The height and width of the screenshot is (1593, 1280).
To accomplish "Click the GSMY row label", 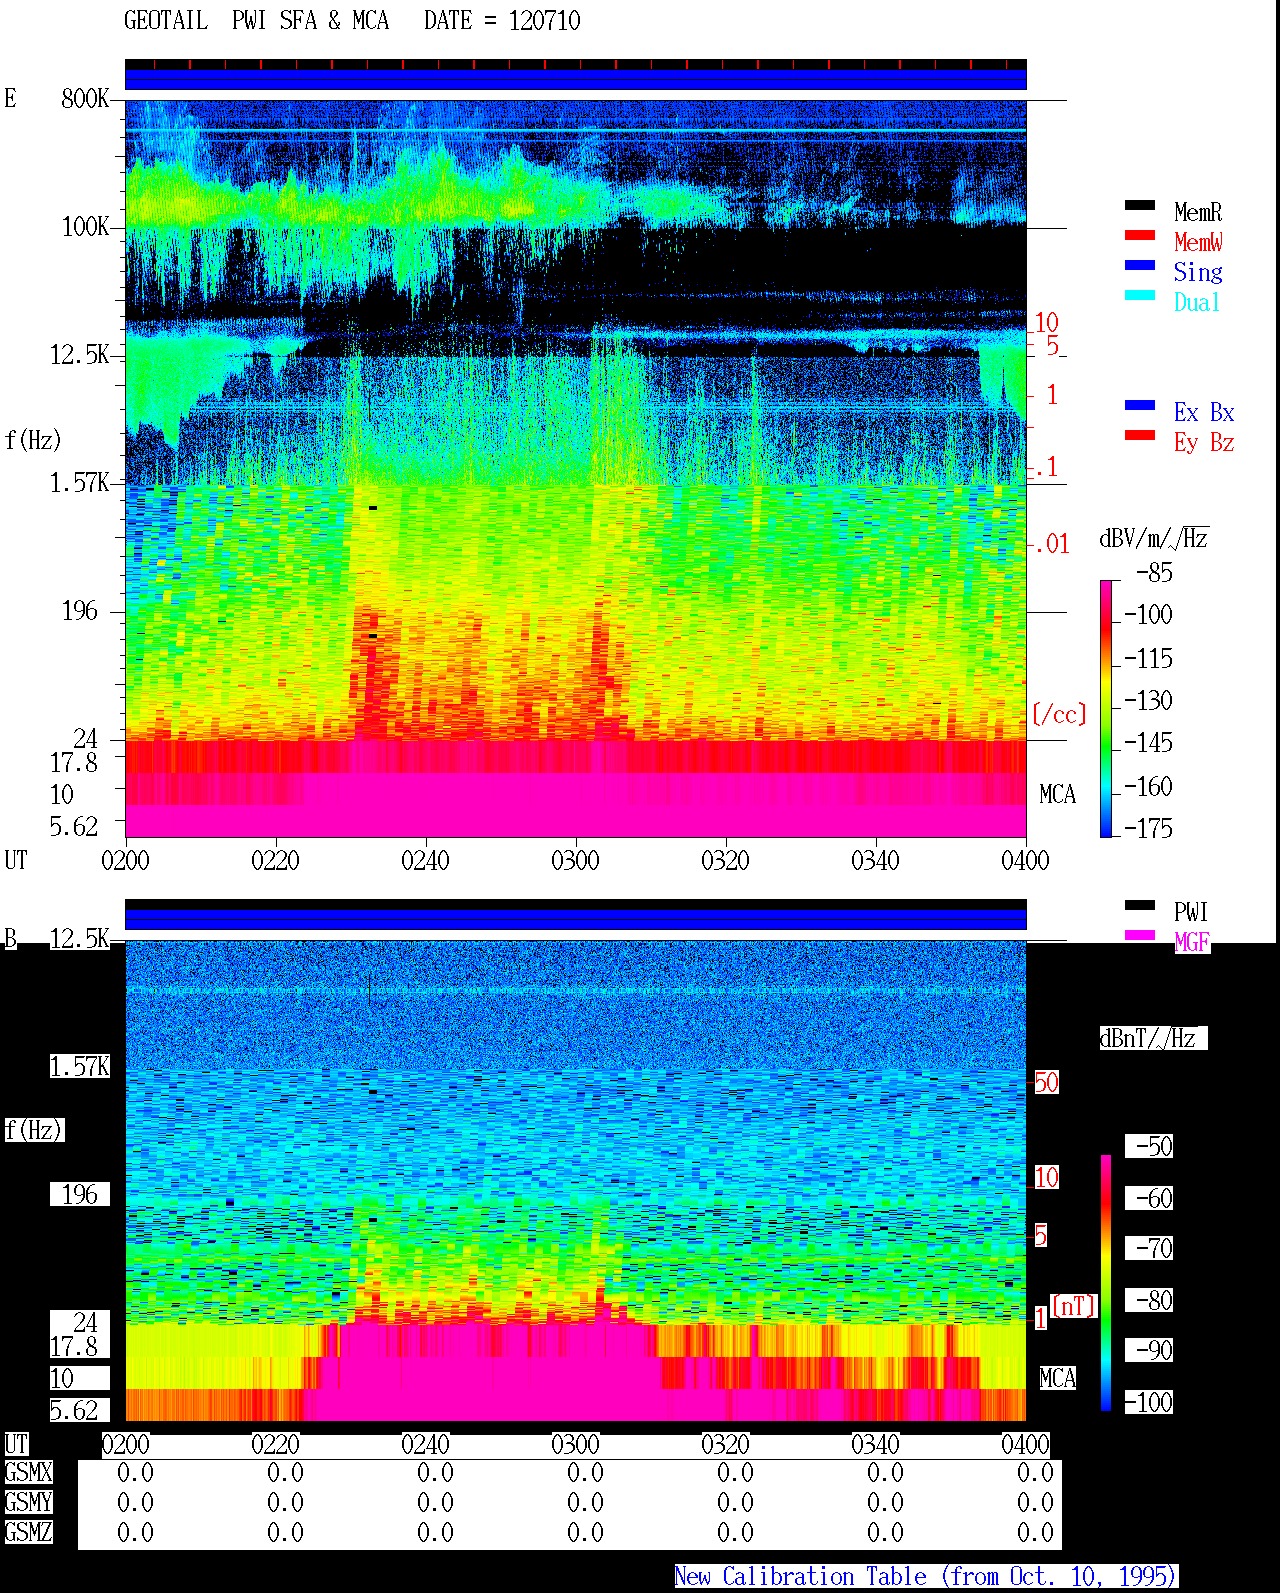I will coord(29,1503).
